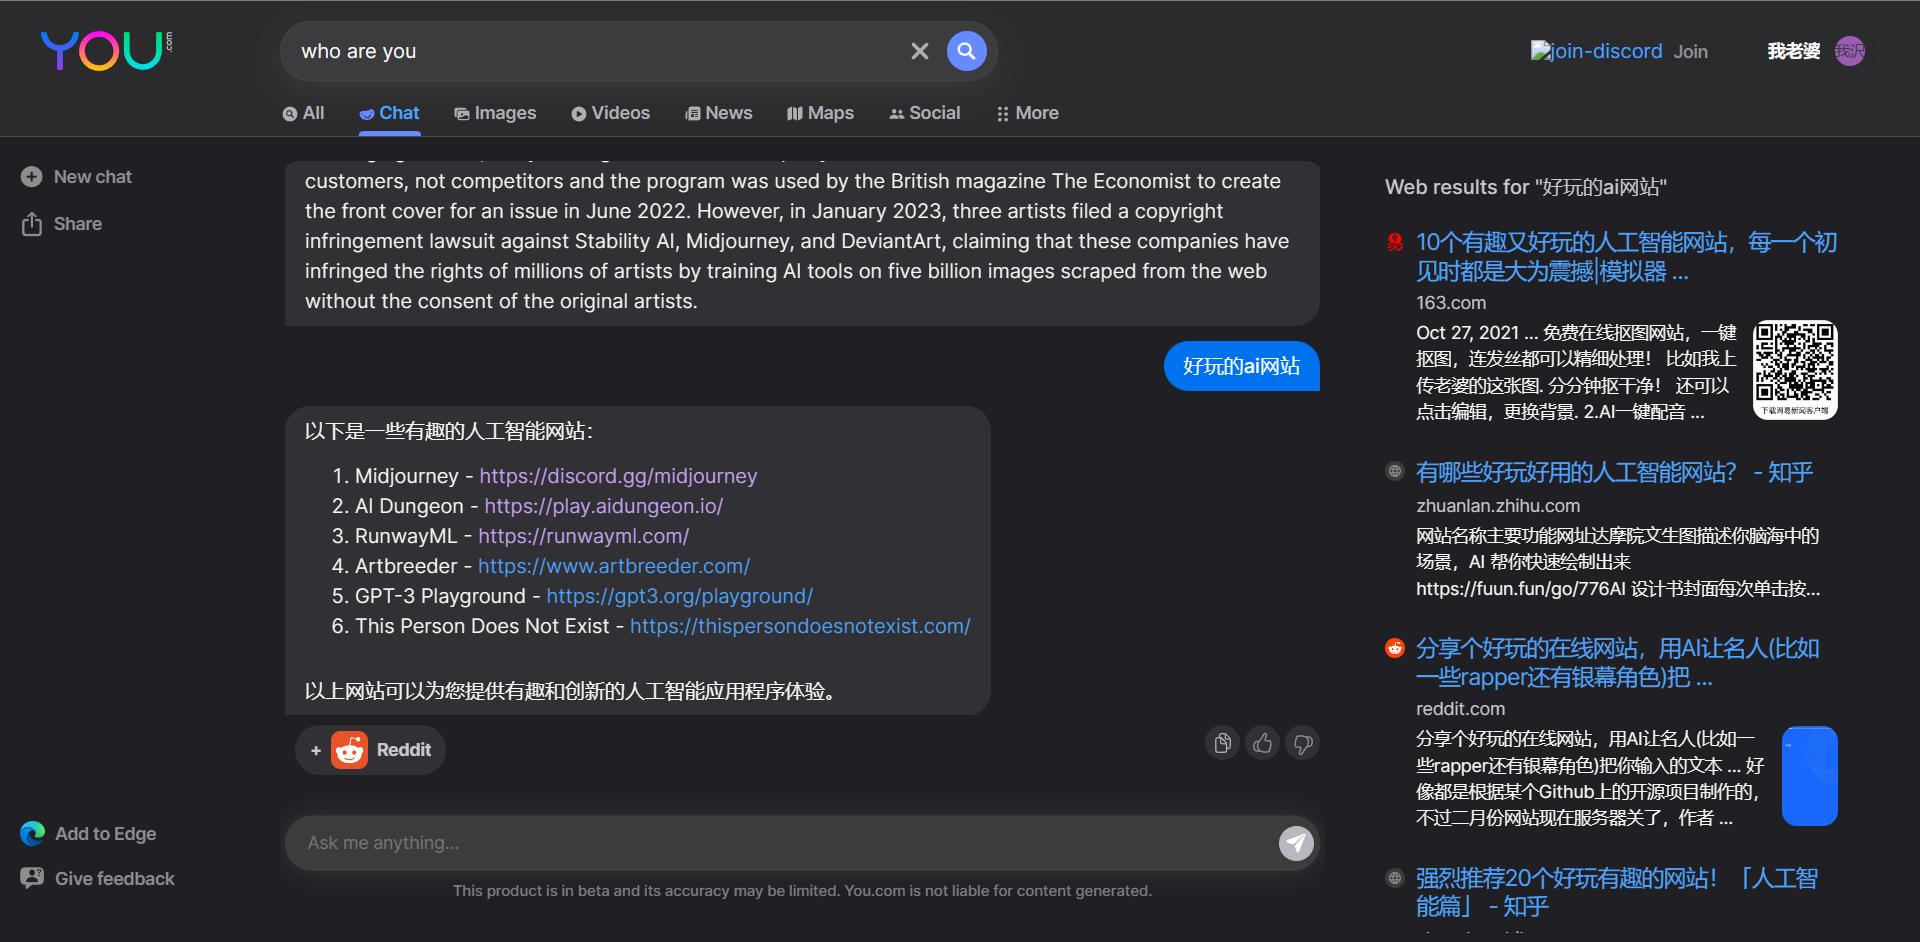
Task: Start a New chat
Action: point(76,177)
